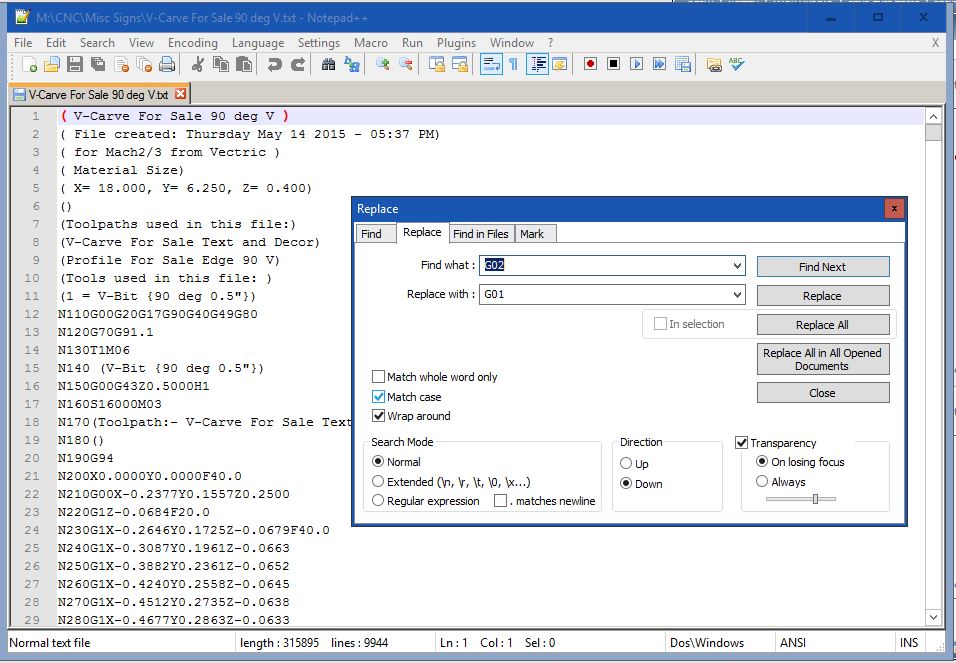The height and width of the screenshot is (663, 956).
Task: Select the Up direction radio button
Action: (x=626, y=464)
